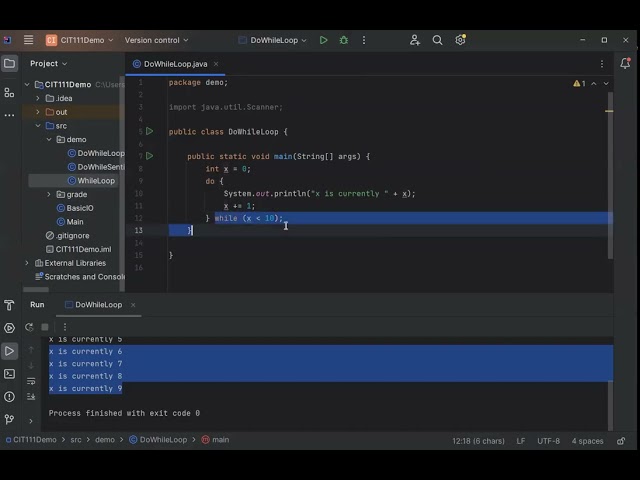Viewport: 640px width, 480px height.
Task: Open Main class in project tree
Action: point(70,222)
